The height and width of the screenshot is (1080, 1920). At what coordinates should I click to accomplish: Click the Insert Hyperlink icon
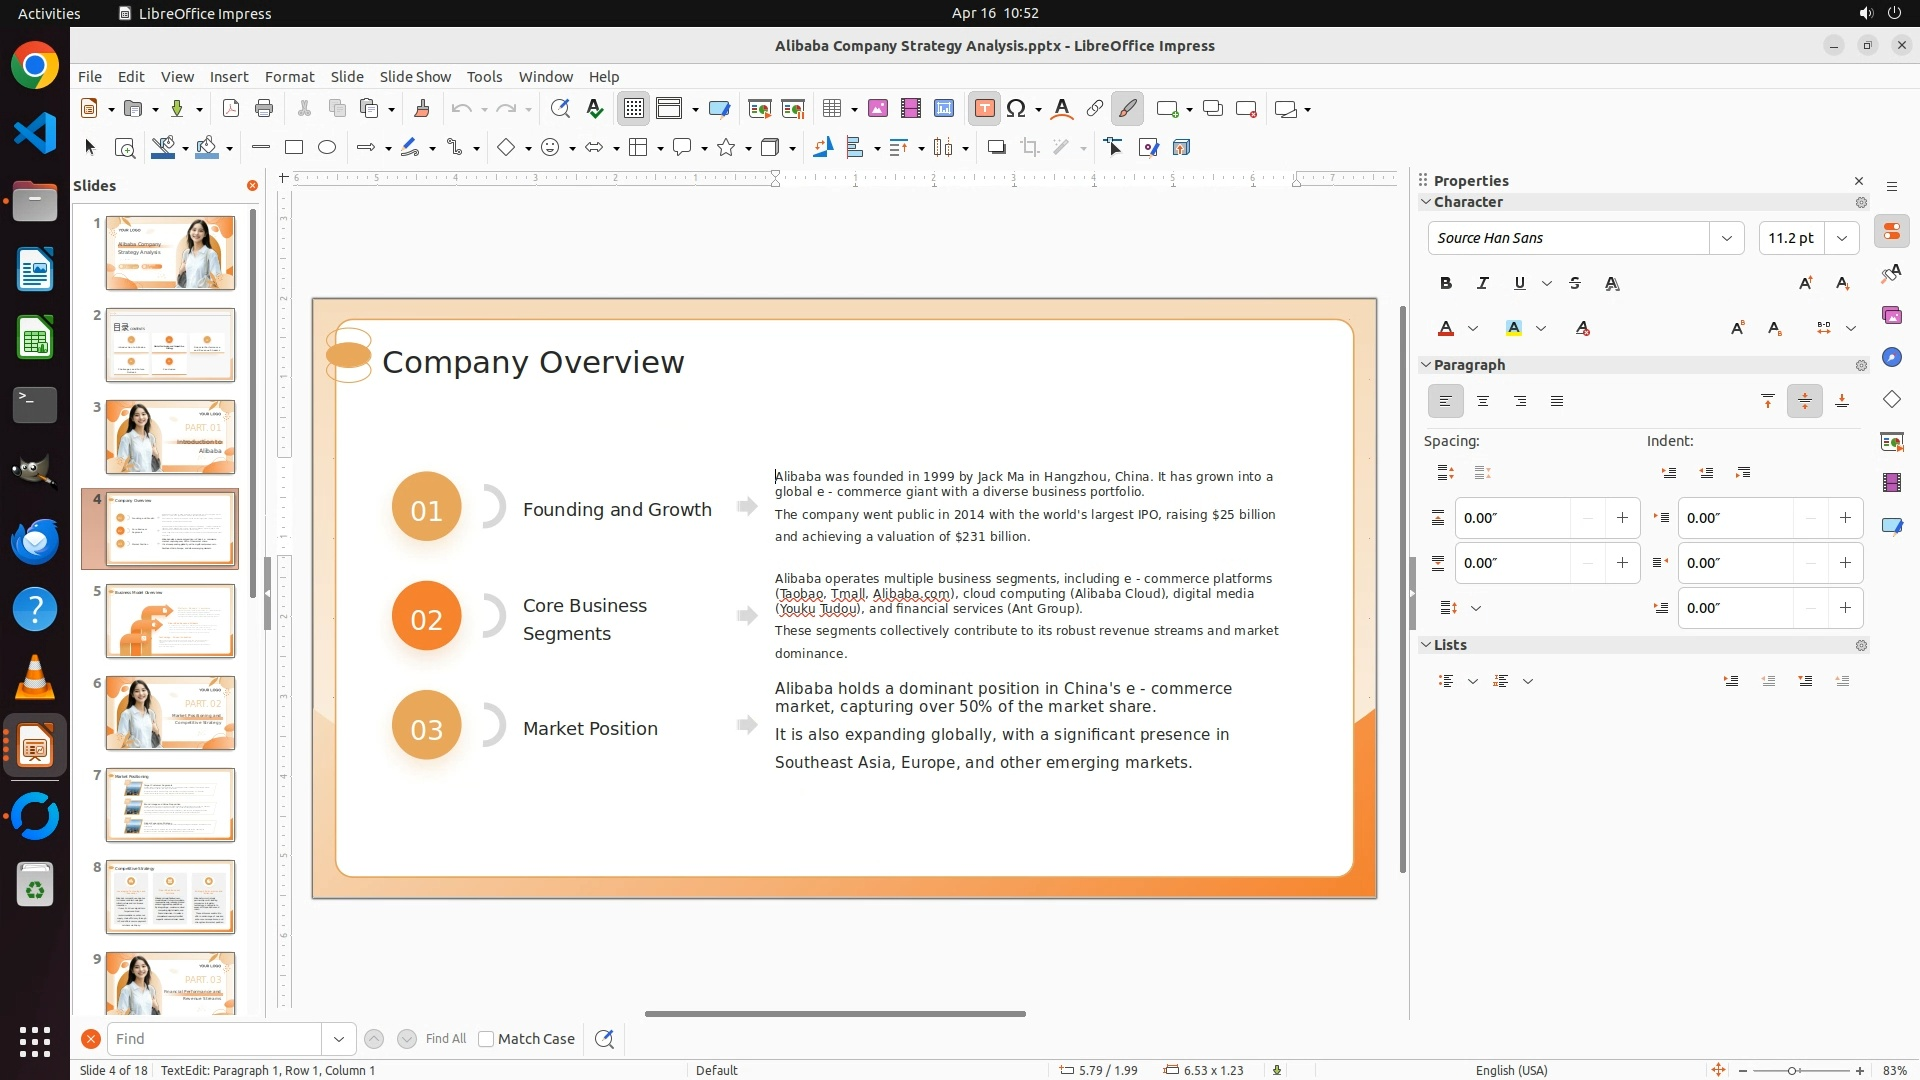coord(1095,109)
